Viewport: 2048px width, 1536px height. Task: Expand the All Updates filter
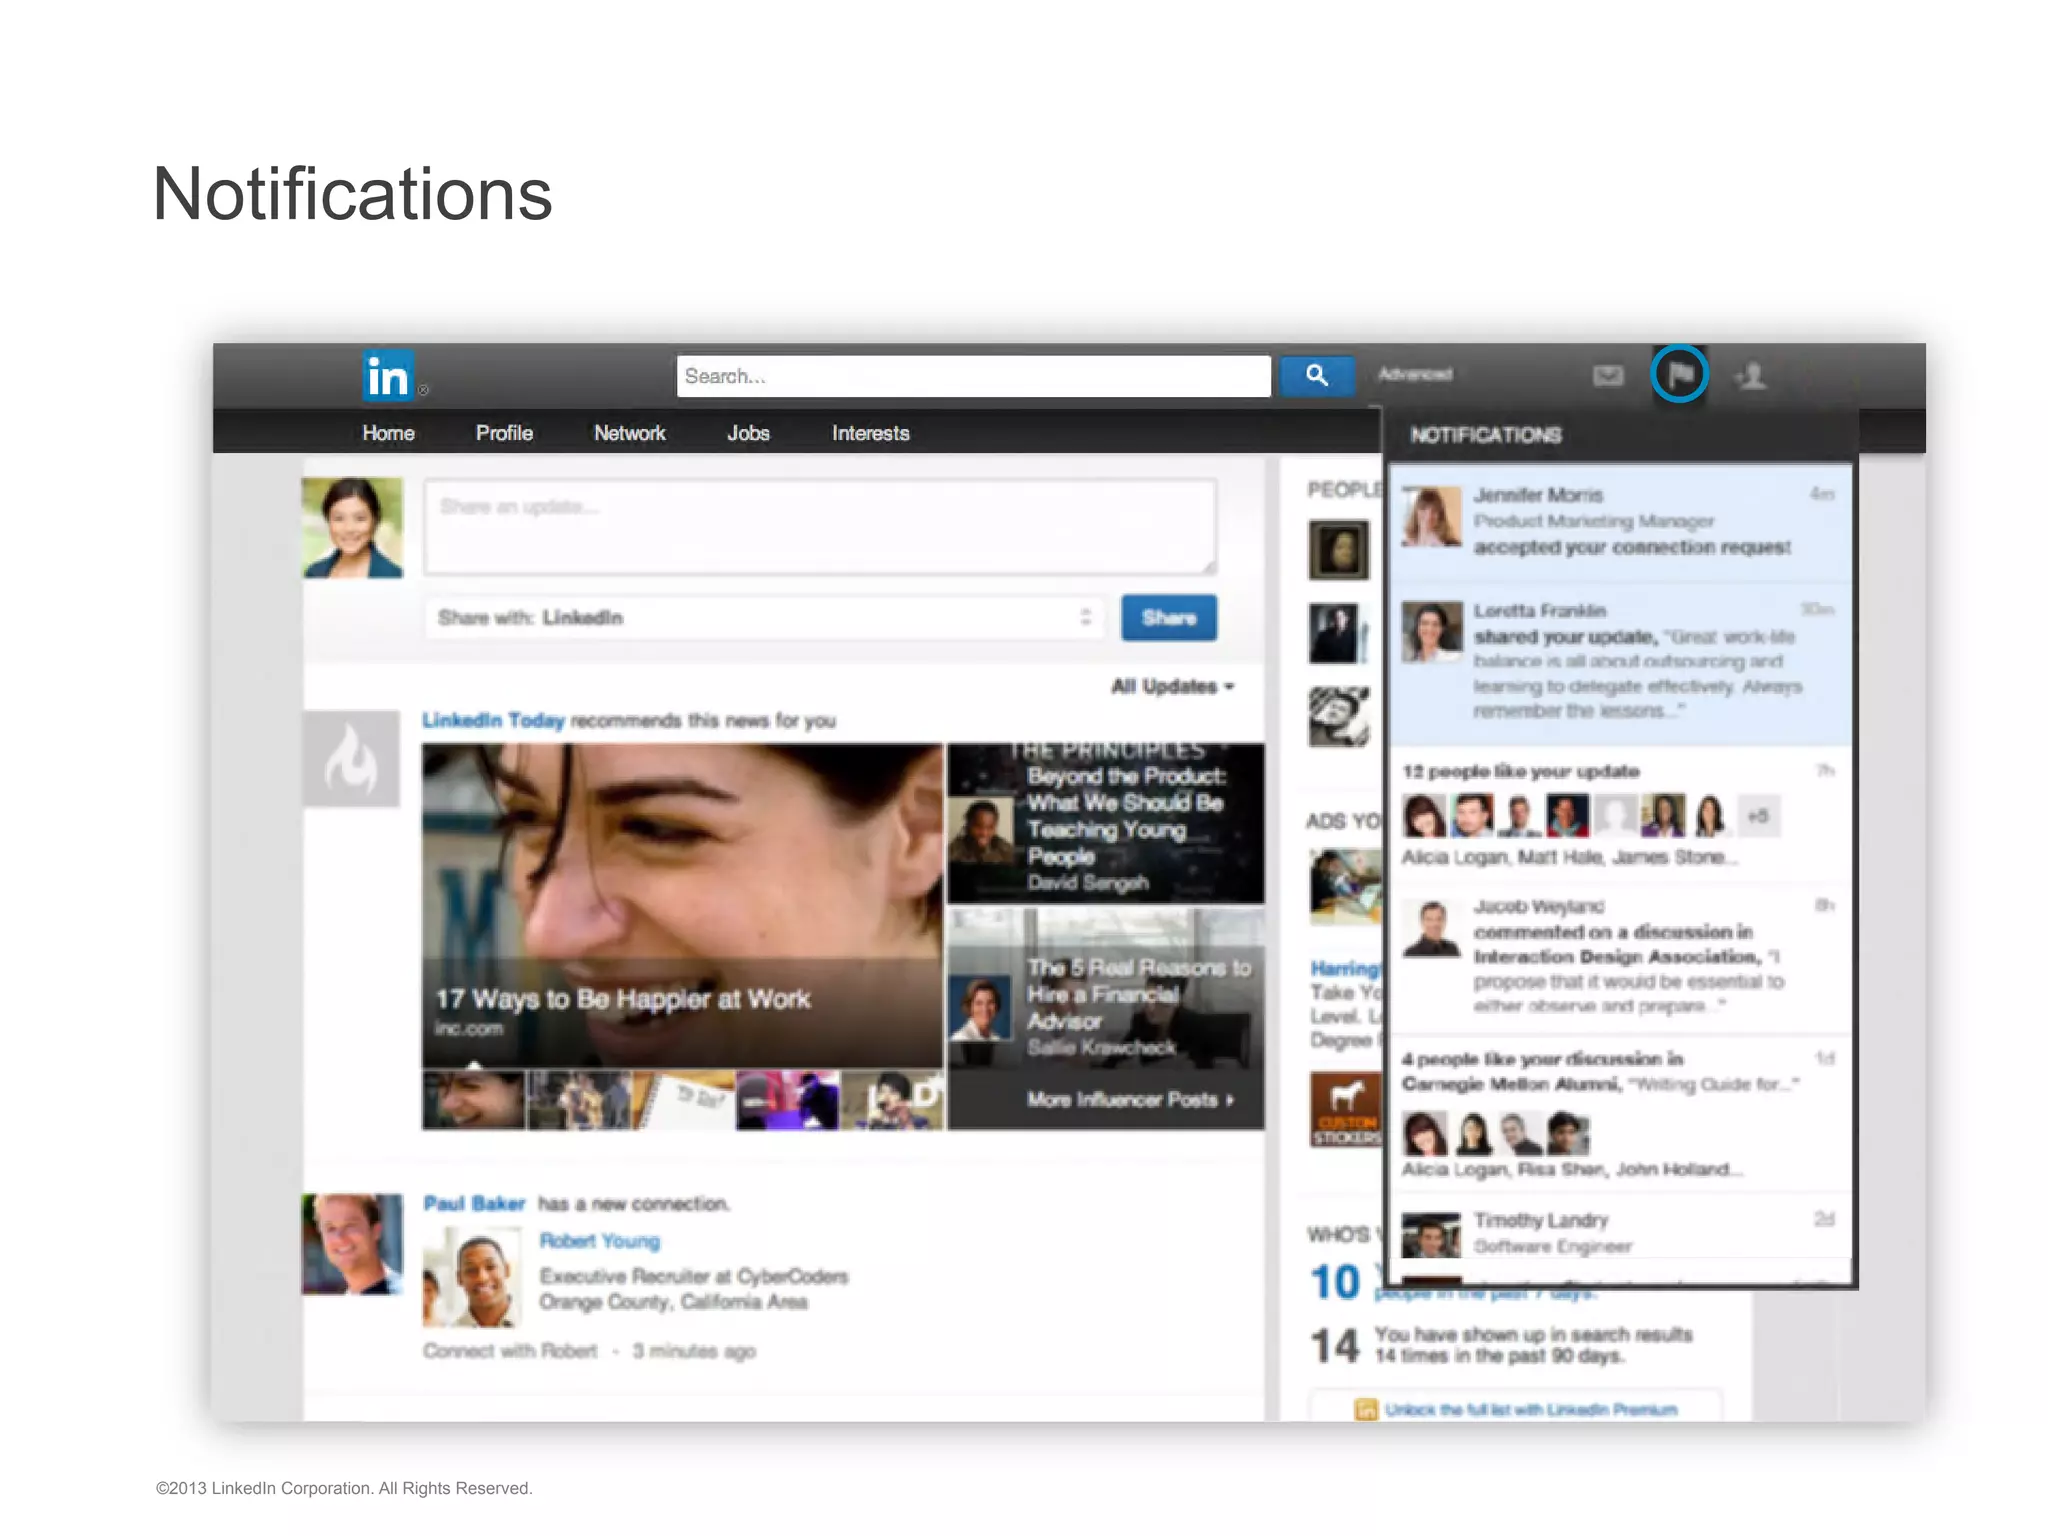1173,686
